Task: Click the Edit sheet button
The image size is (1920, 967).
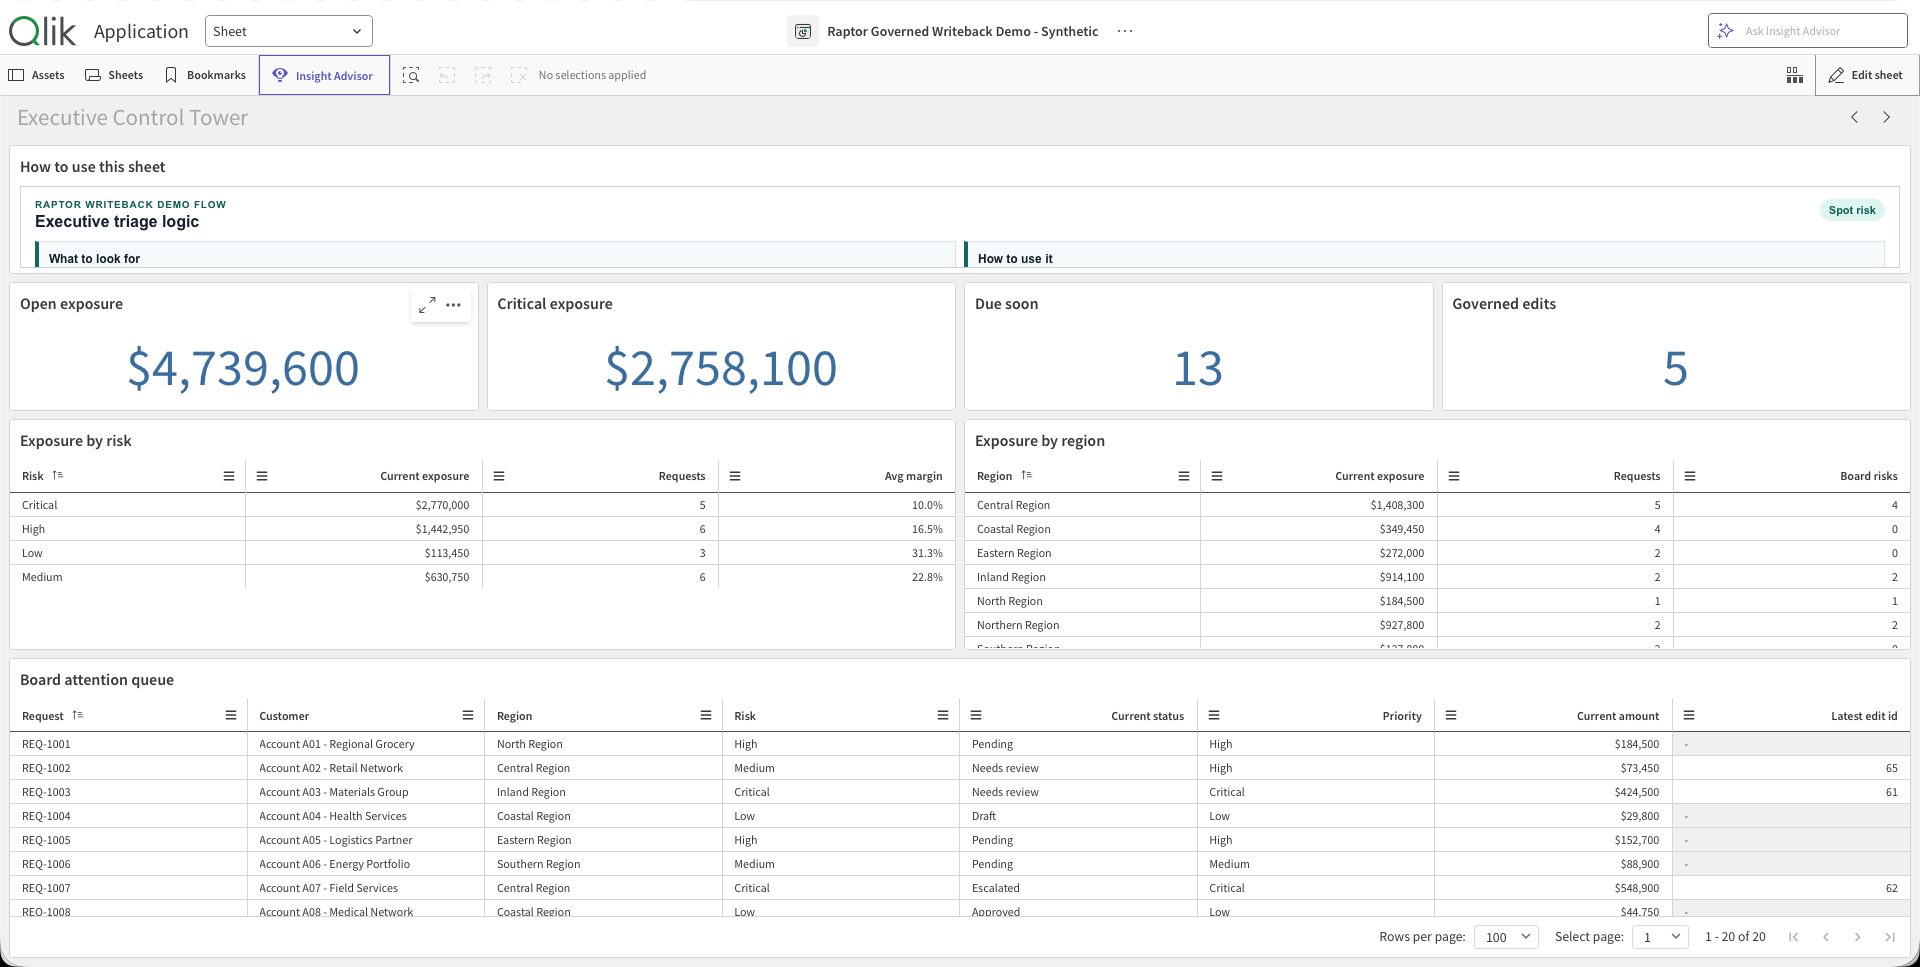Action: point(1866,75)
